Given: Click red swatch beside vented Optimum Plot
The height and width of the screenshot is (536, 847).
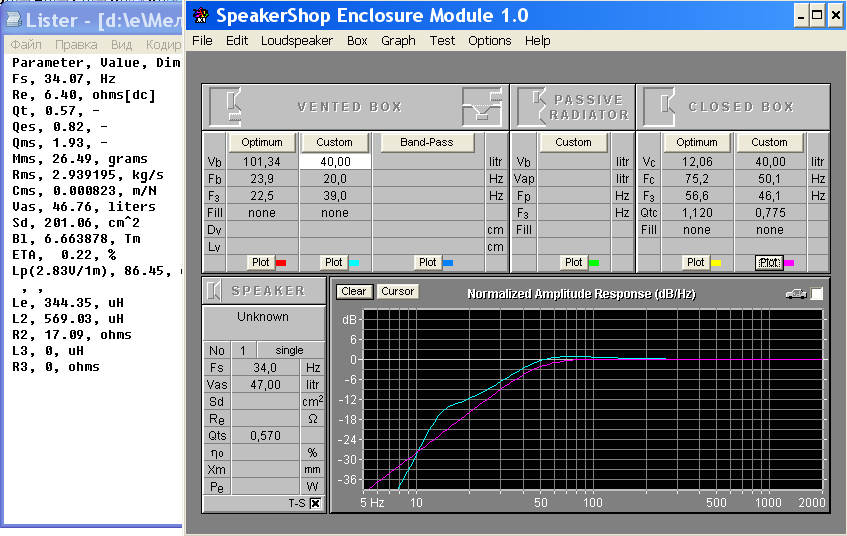Looking at the screenshot, I should coord(281,263).
